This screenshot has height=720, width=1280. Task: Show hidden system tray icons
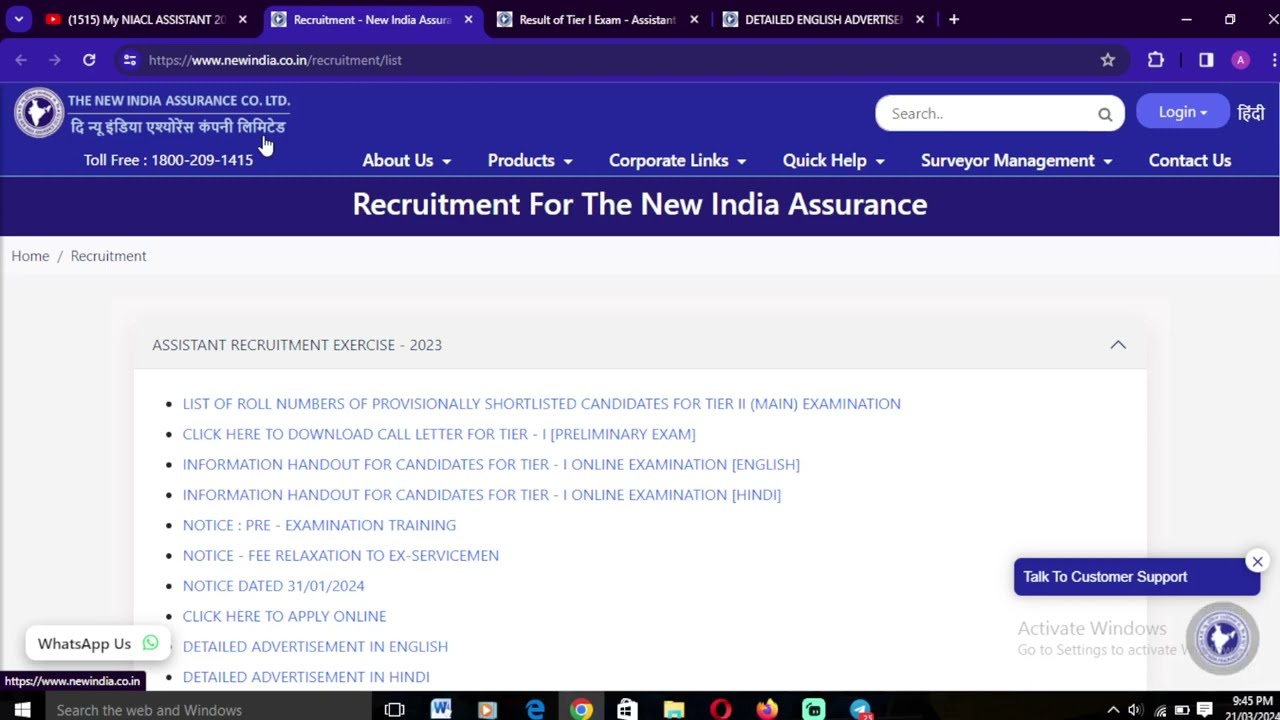1113,710
